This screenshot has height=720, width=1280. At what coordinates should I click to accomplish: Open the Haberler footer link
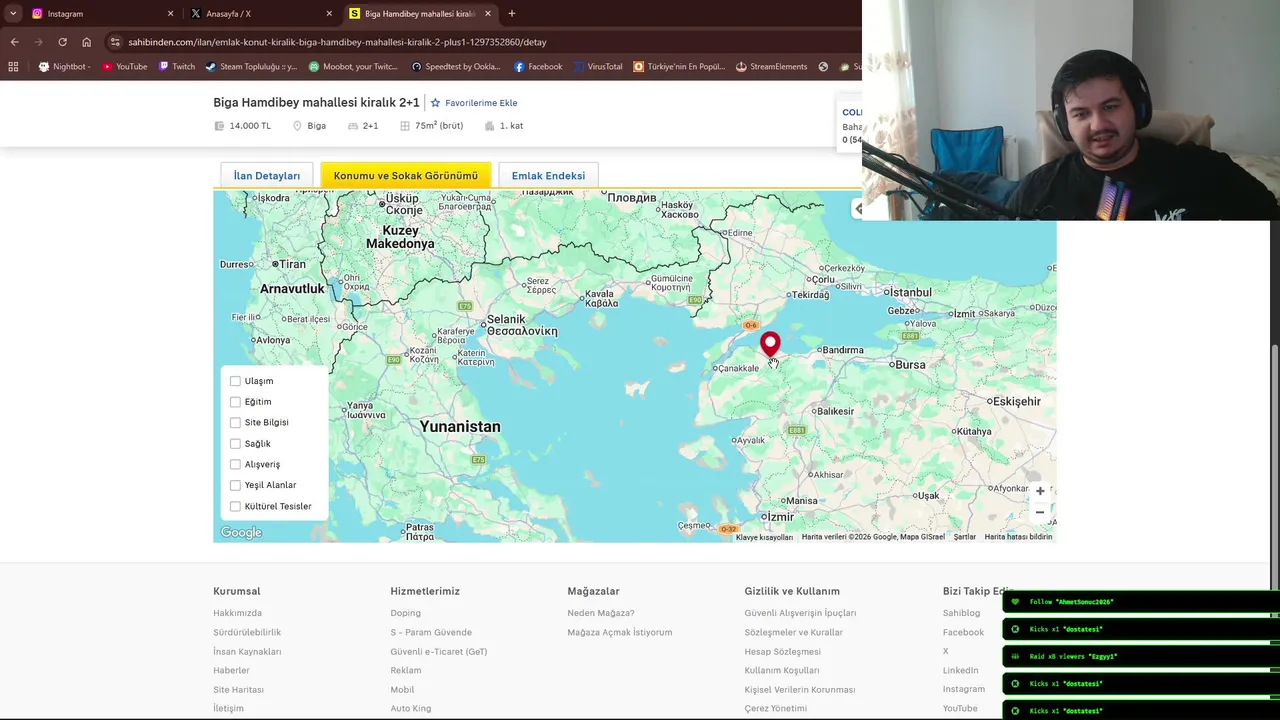point(231,670)
